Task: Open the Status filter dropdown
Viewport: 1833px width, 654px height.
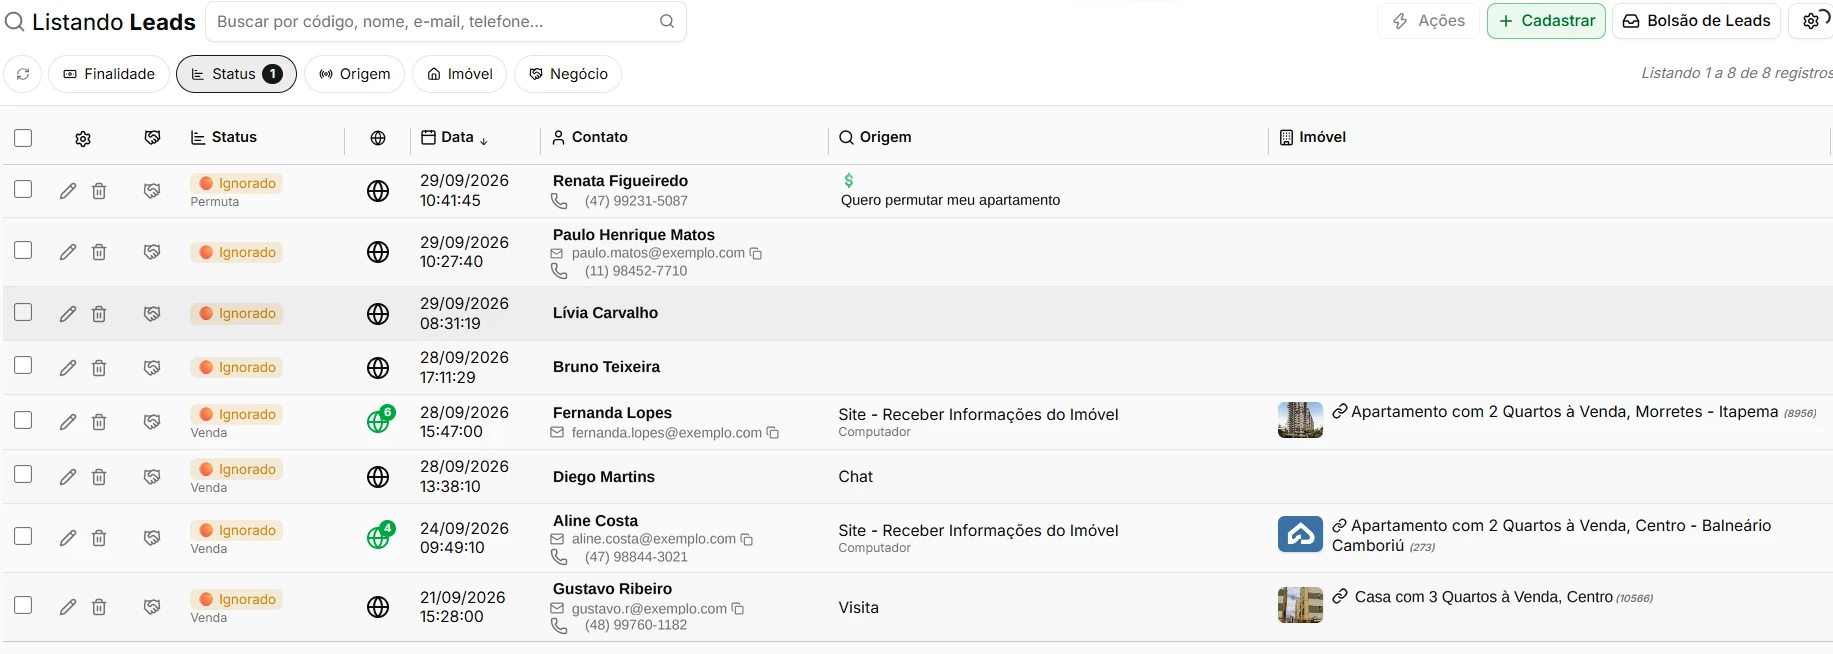Action: 236,74
